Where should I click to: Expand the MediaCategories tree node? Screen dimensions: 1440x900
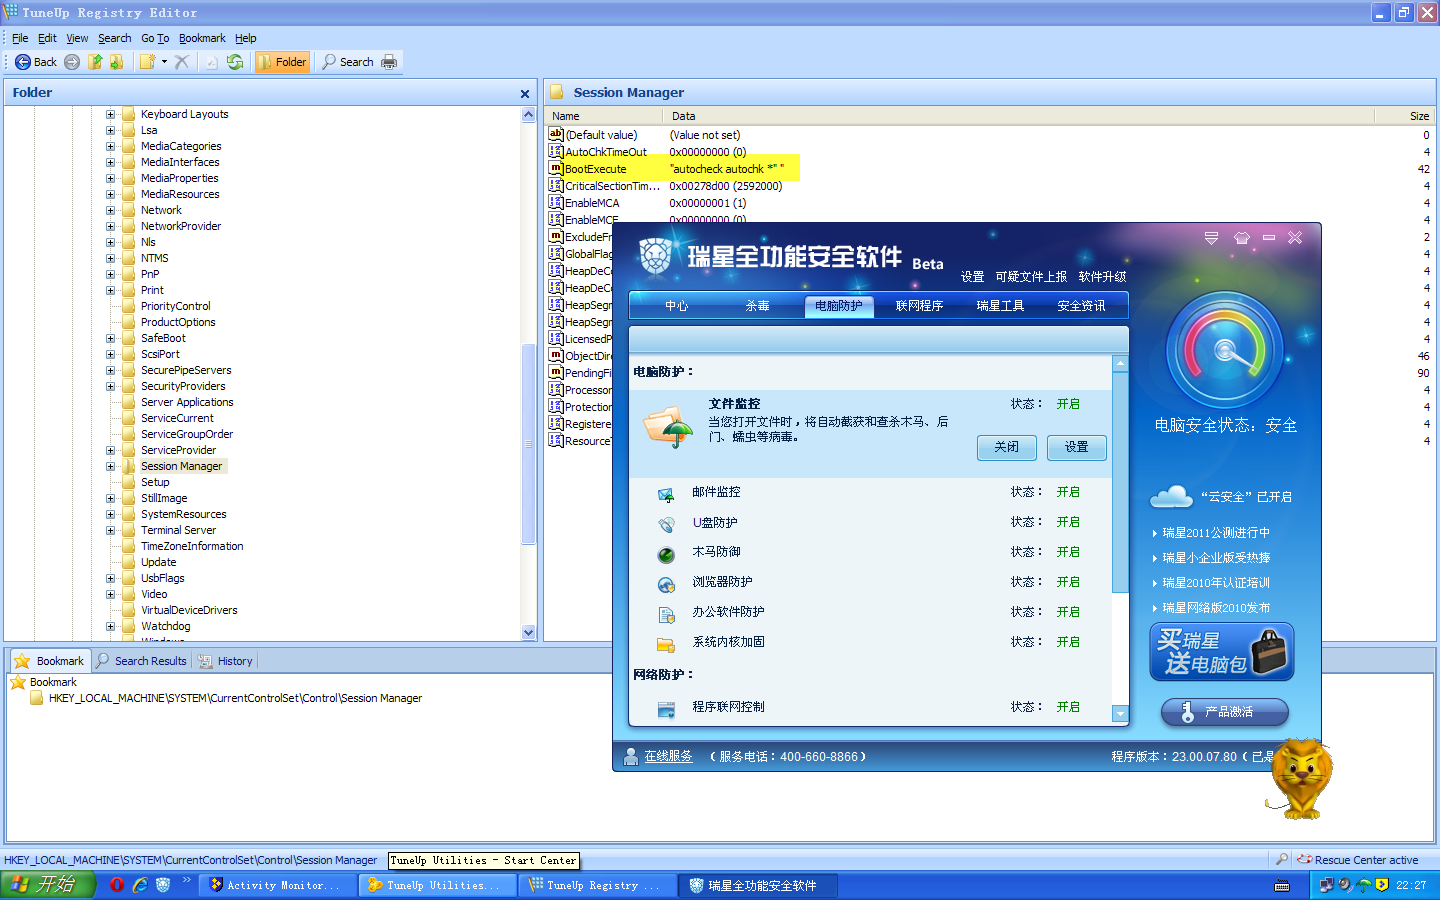point(110,147)
